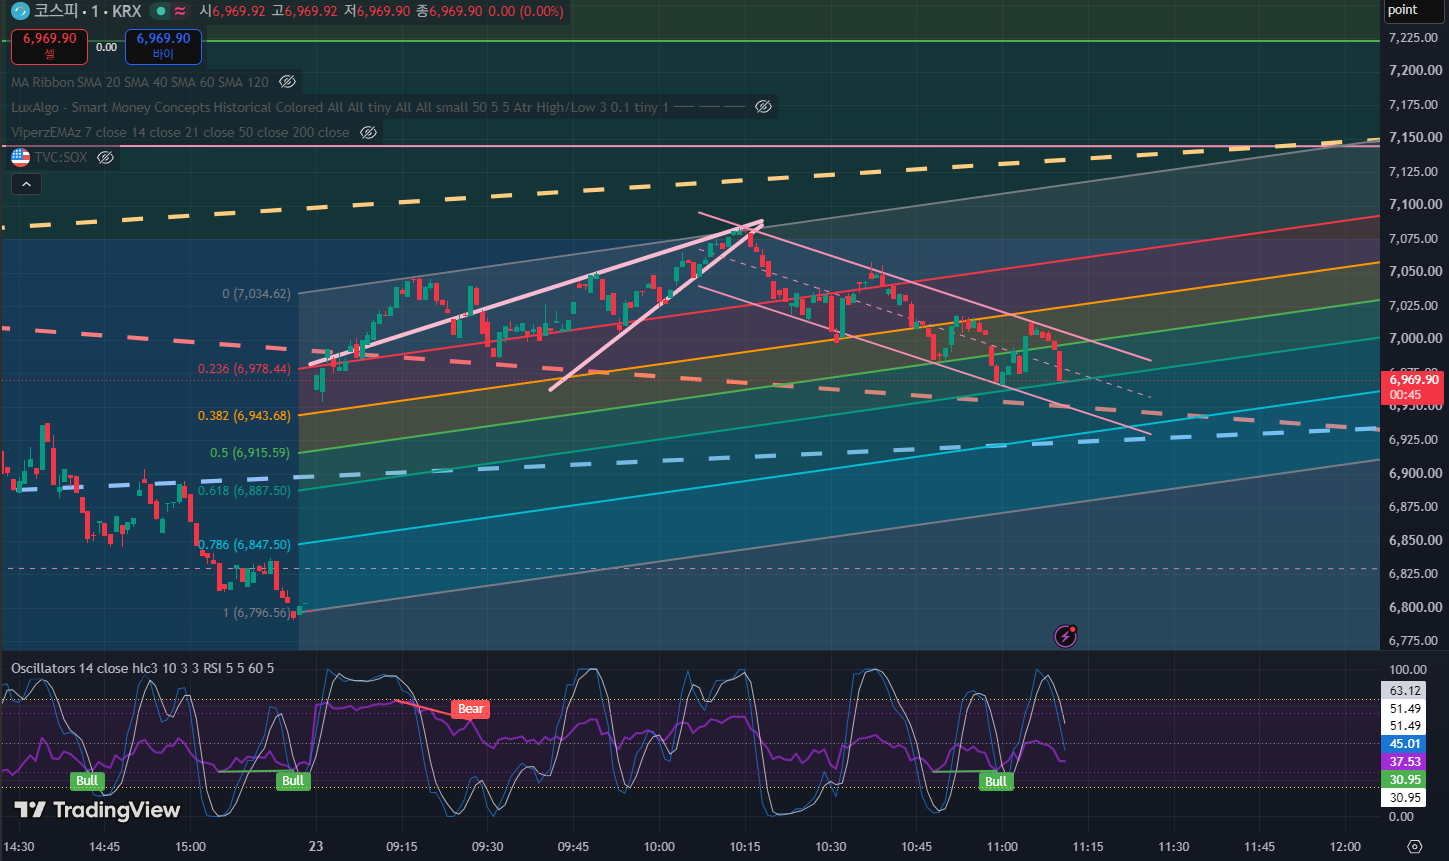This screenshot has height=861, width=1449.
Task: Toggle LuxAlgo Smart Money Concepts visibility
Action: pyautogui.click(x=764, y=107)
